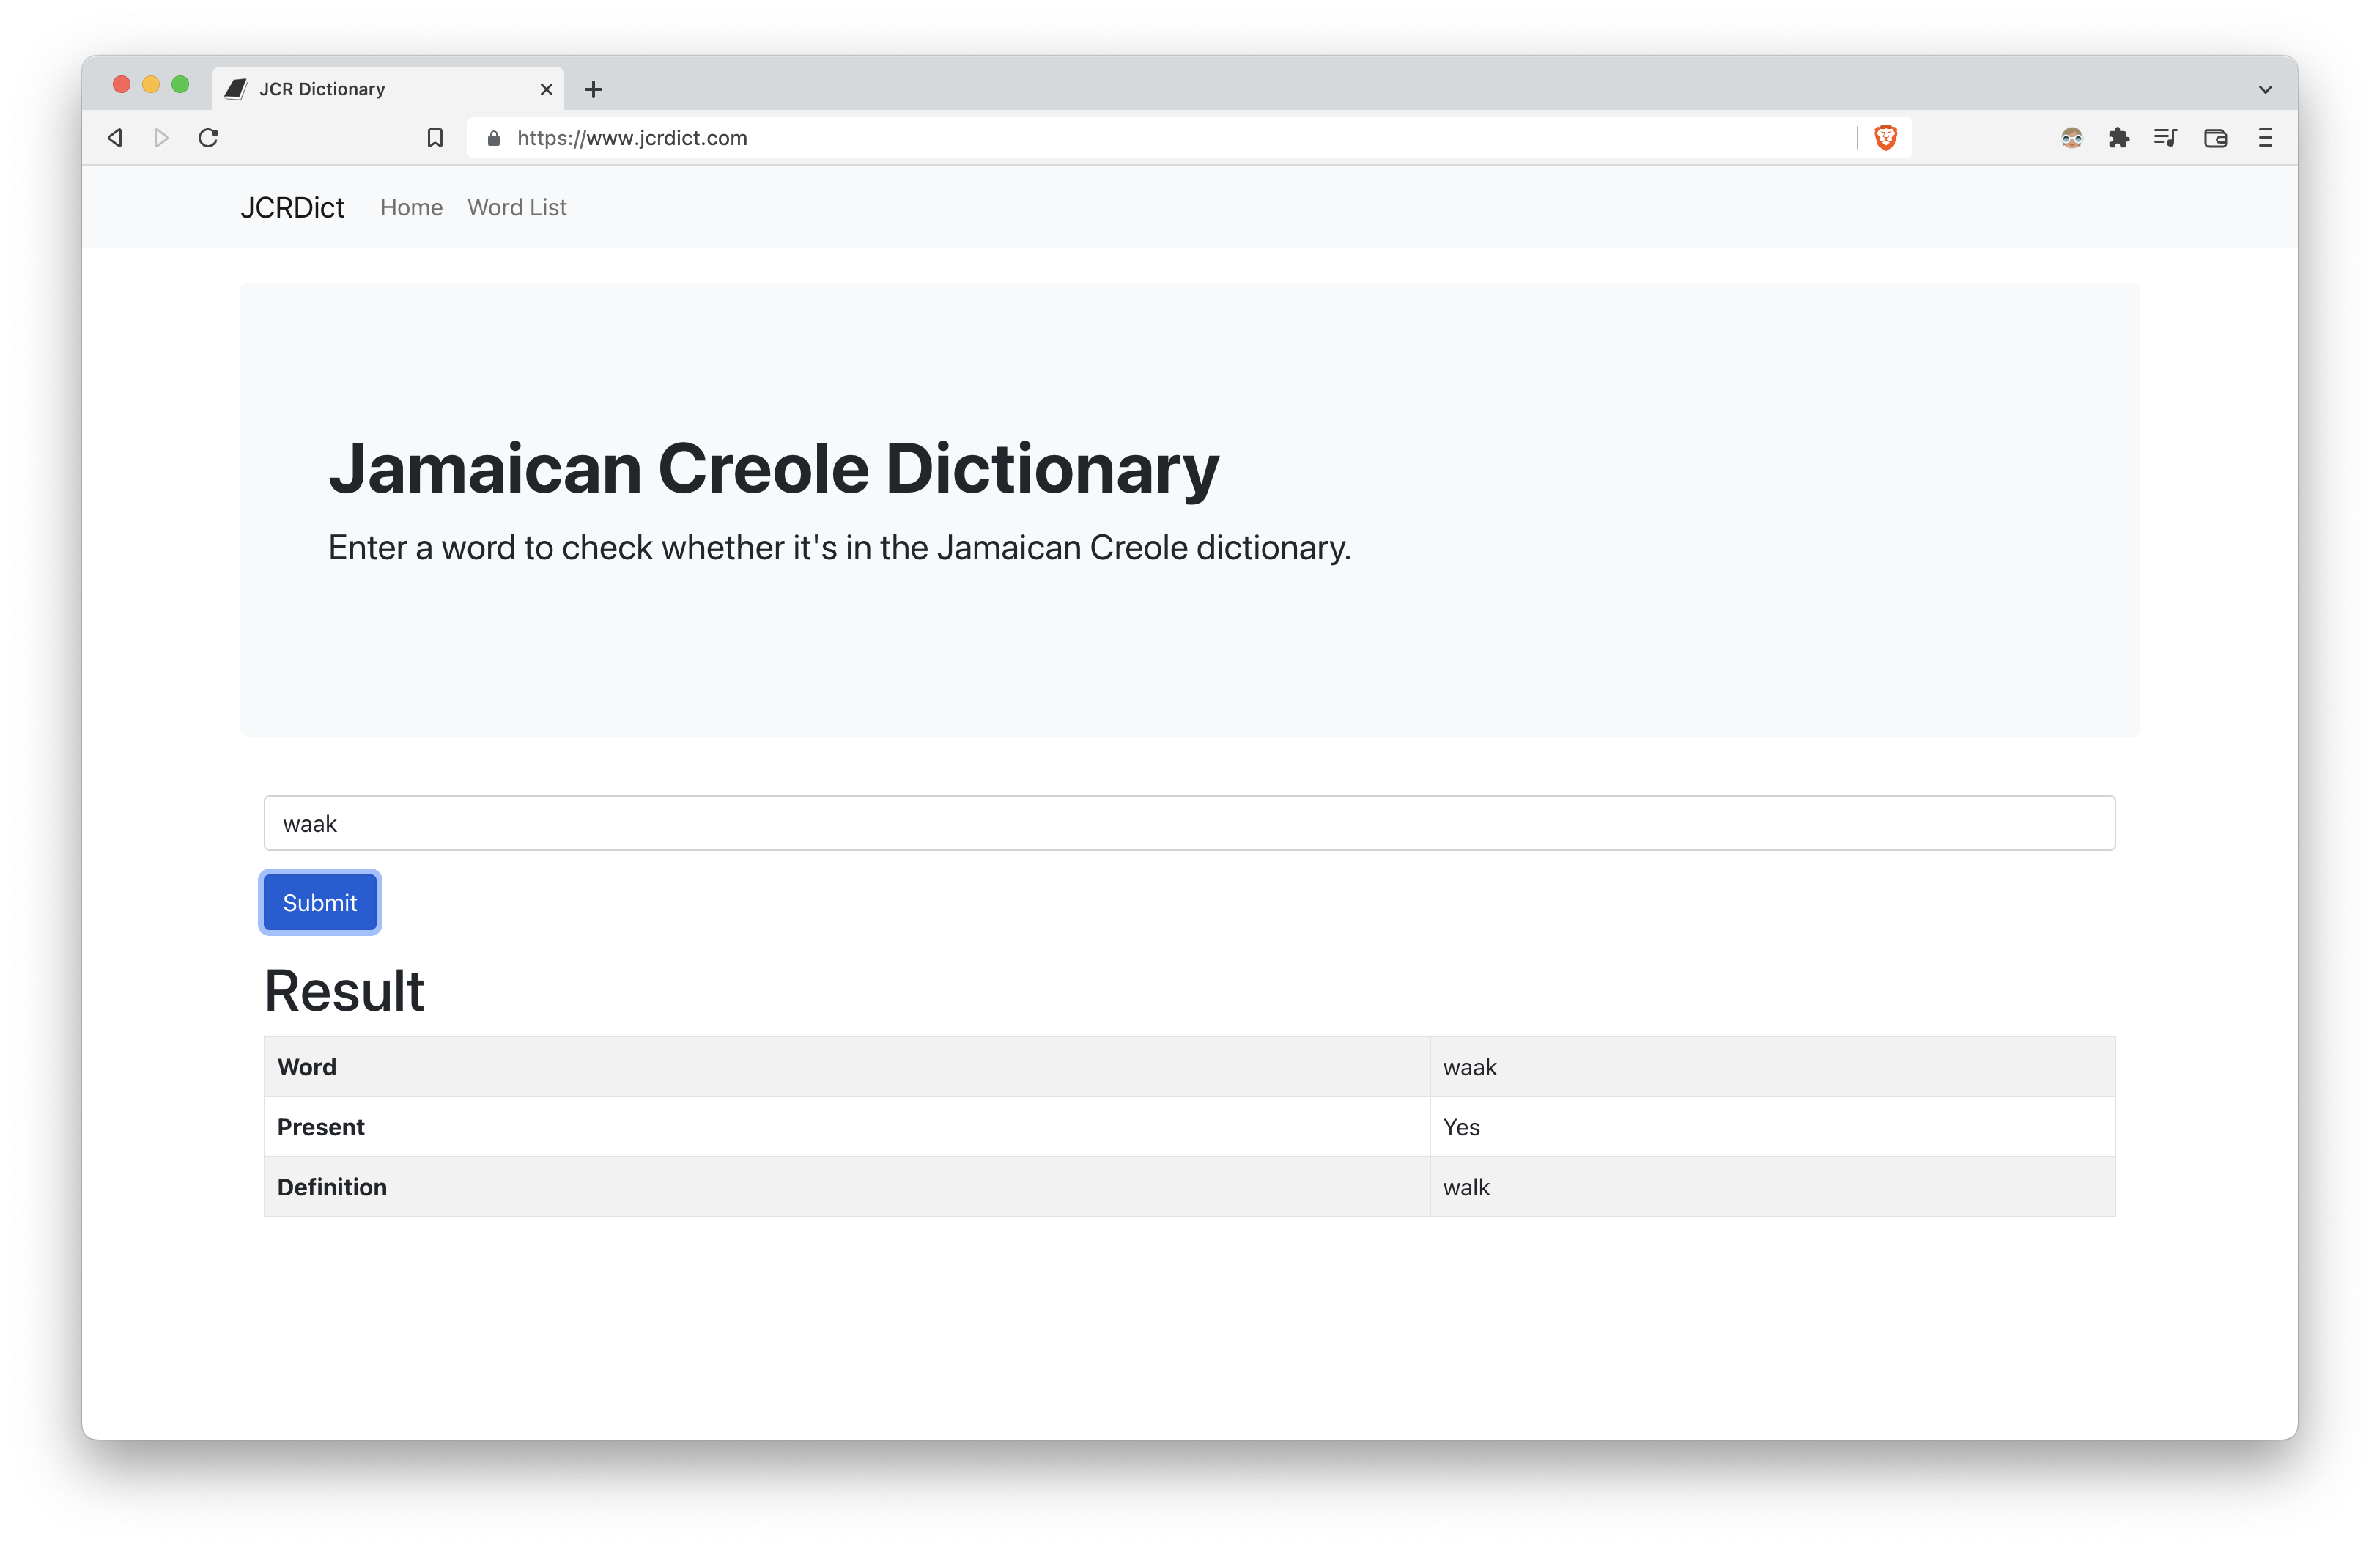This screenshot has height=1548, width=2380.
Task: Click the JCRDict brand link
Action: (292, 207)
